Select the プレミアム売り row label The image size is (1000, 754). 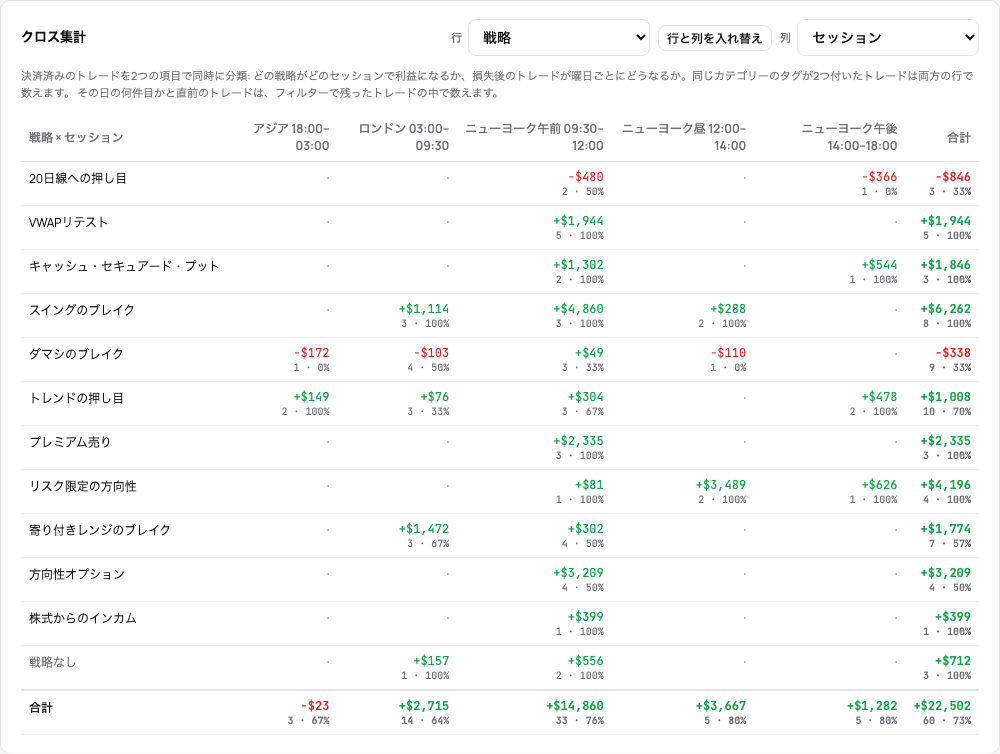tap(70, 442)
